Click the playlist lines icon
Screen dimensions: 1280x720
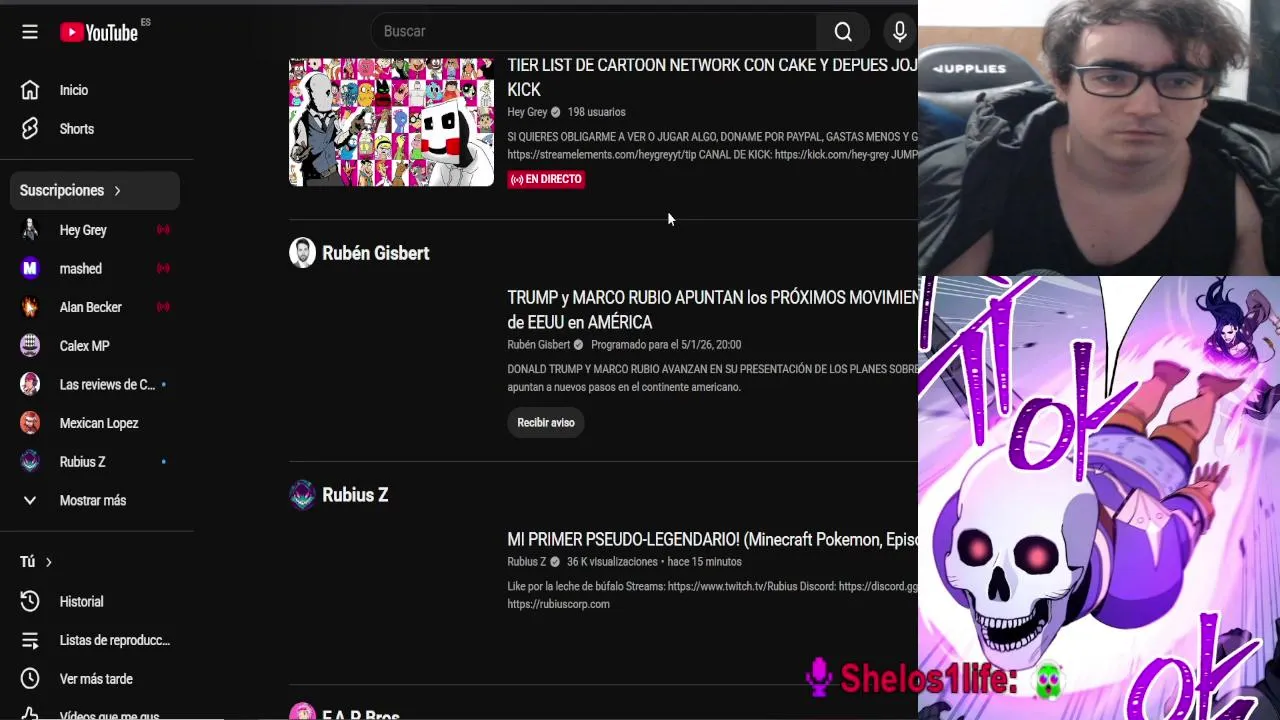click(x=30, y=640)
